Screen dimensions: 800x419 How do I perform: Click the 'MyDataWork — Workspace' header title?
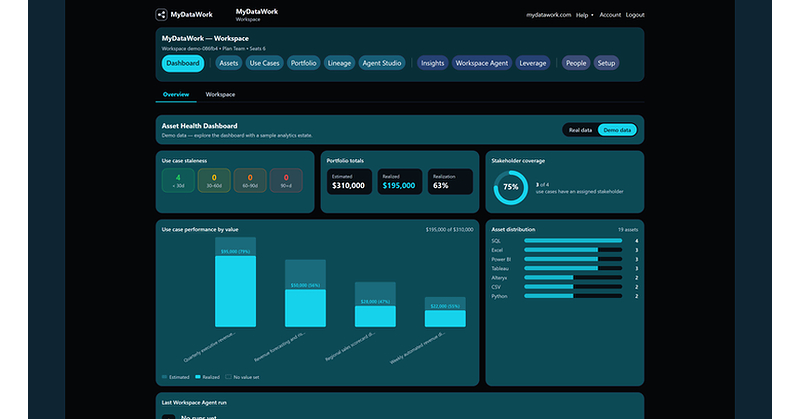[x=205, y=38]
